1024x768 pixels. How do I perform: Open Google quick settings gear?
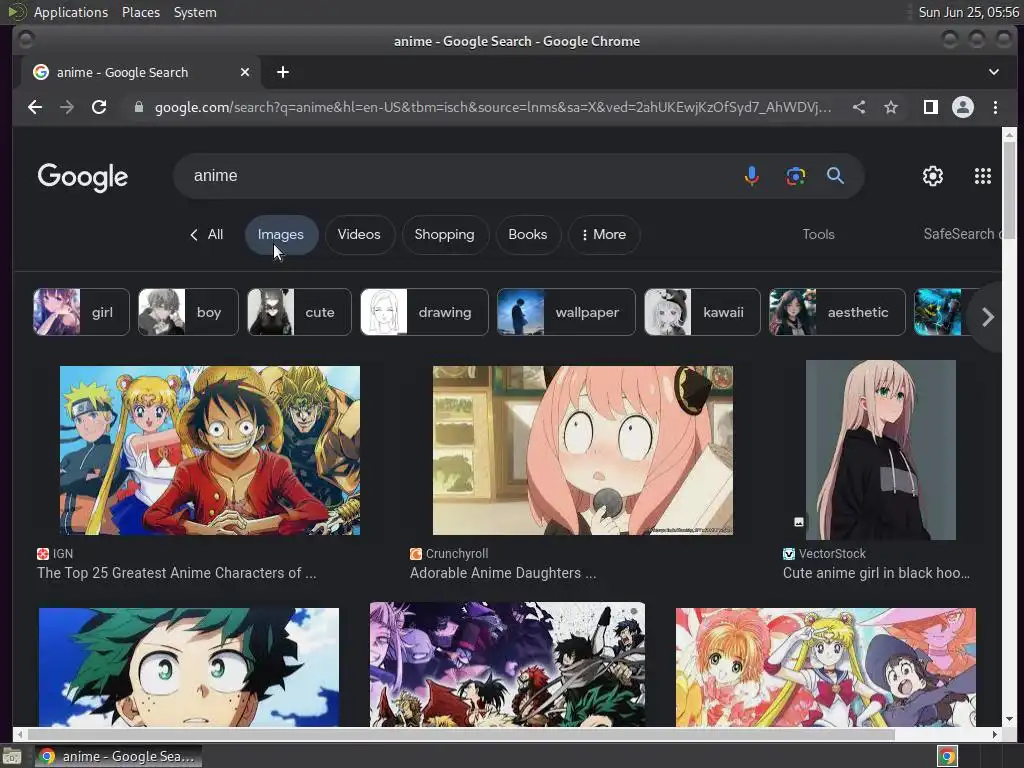click(x=933, y=176)
